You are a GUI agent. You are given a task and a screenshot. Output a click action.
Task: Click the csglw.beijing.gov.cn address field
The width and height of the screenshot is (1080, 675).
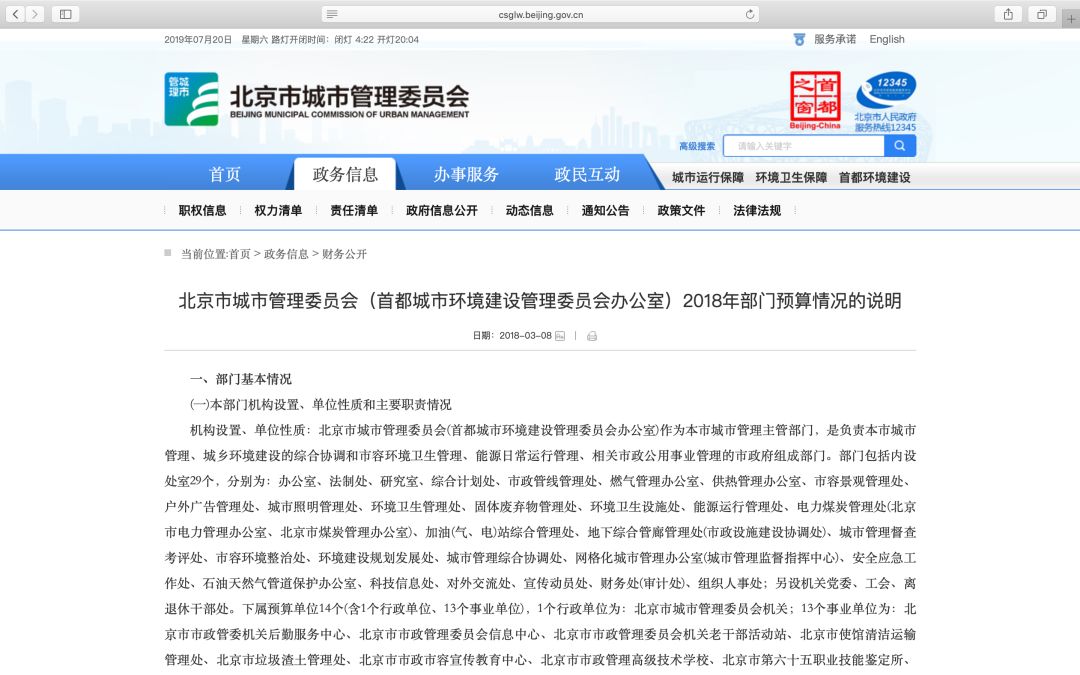[x=541, y=14]
